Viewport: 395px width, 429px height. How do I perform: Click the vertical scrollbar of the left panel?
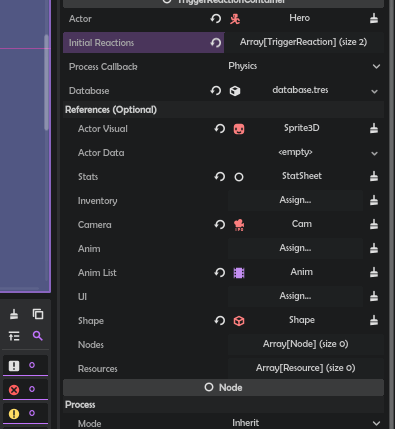(46, 82)
